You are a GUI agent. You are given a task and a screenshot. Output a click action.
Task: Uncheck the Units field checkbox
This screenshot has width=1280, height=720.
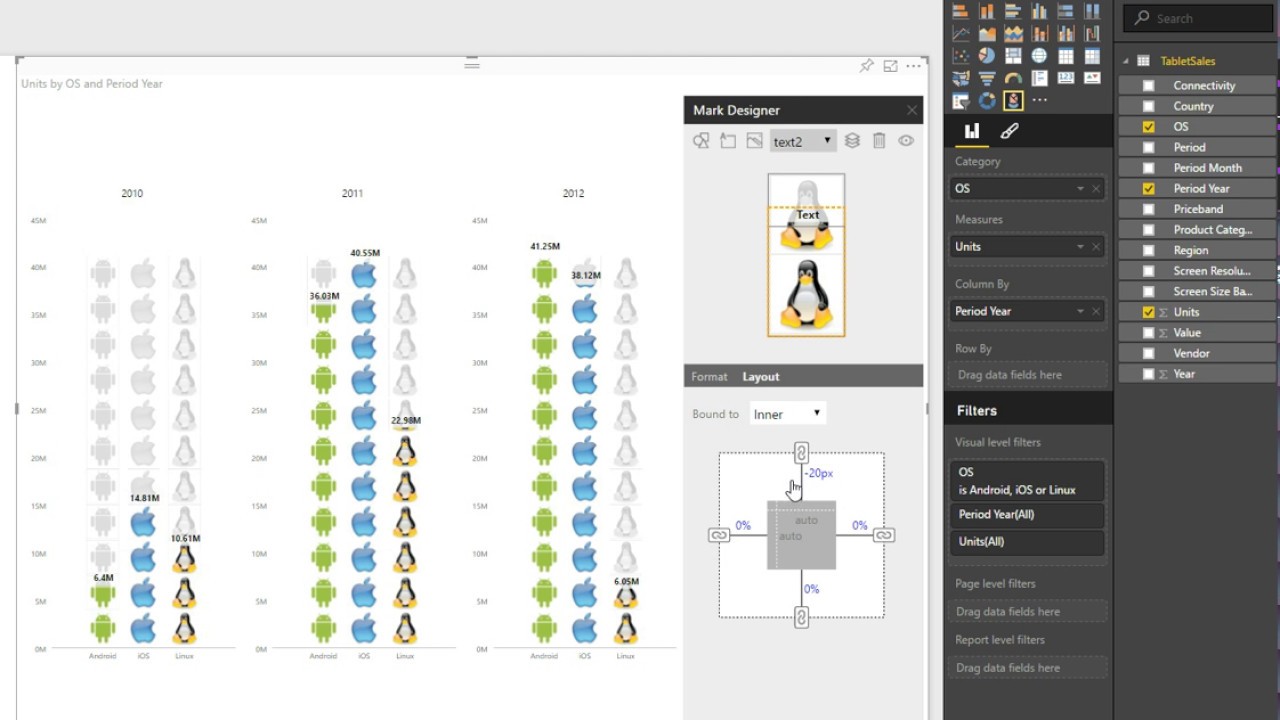pyautogui.click(x=1148, y=312)
